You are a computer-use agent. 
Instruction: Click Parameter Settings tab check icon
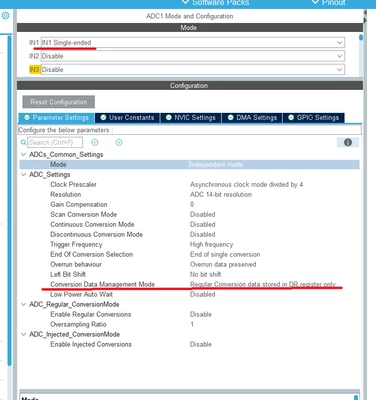tap(27, 118)
